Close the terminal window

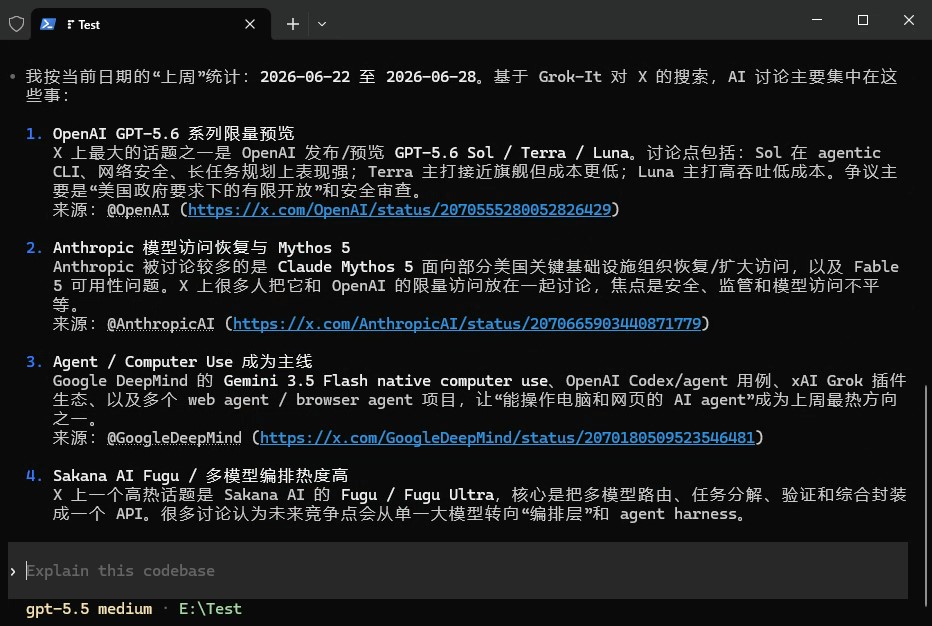tap(909, 20)
